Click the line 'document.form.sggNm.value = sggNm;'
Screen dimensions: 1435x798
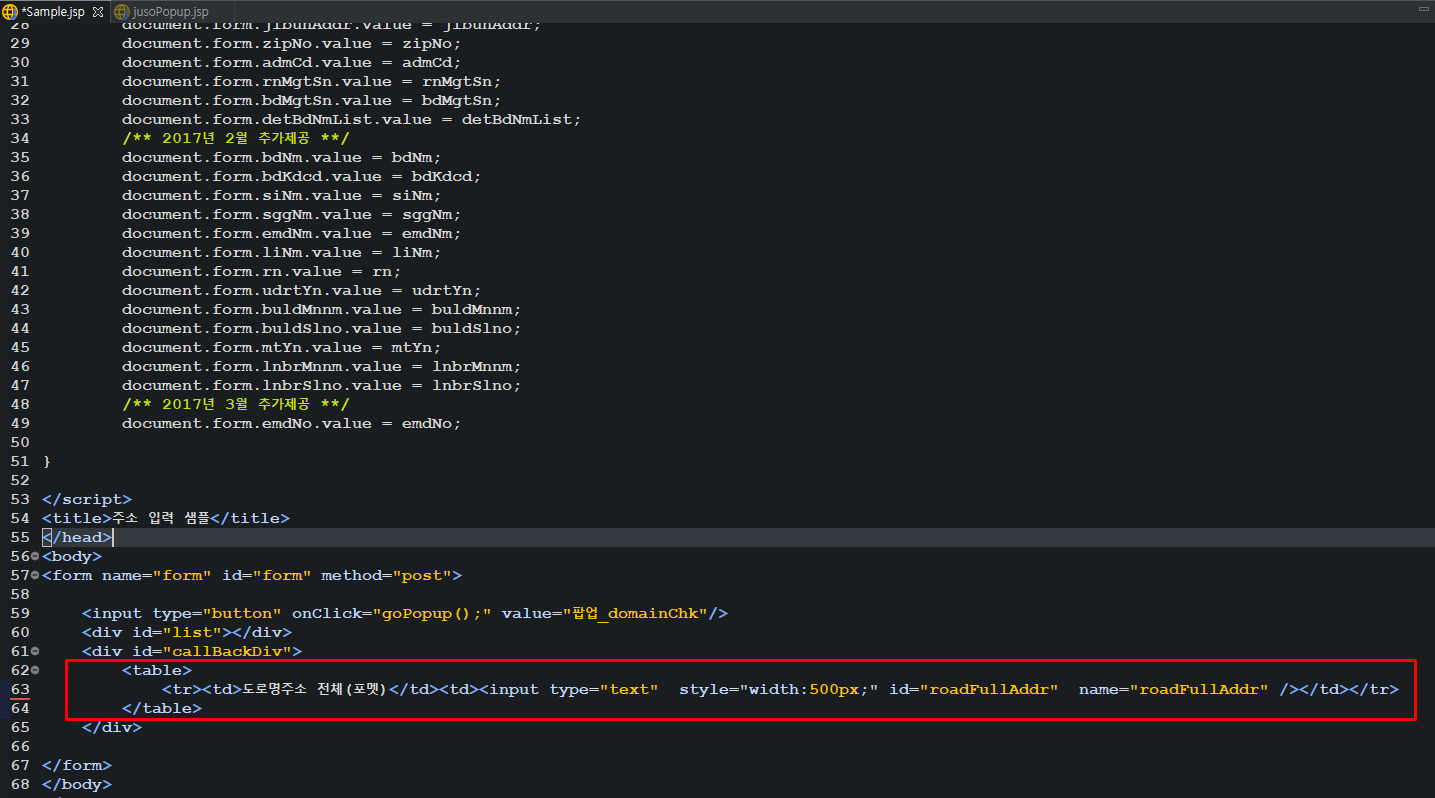coord(291,214)
